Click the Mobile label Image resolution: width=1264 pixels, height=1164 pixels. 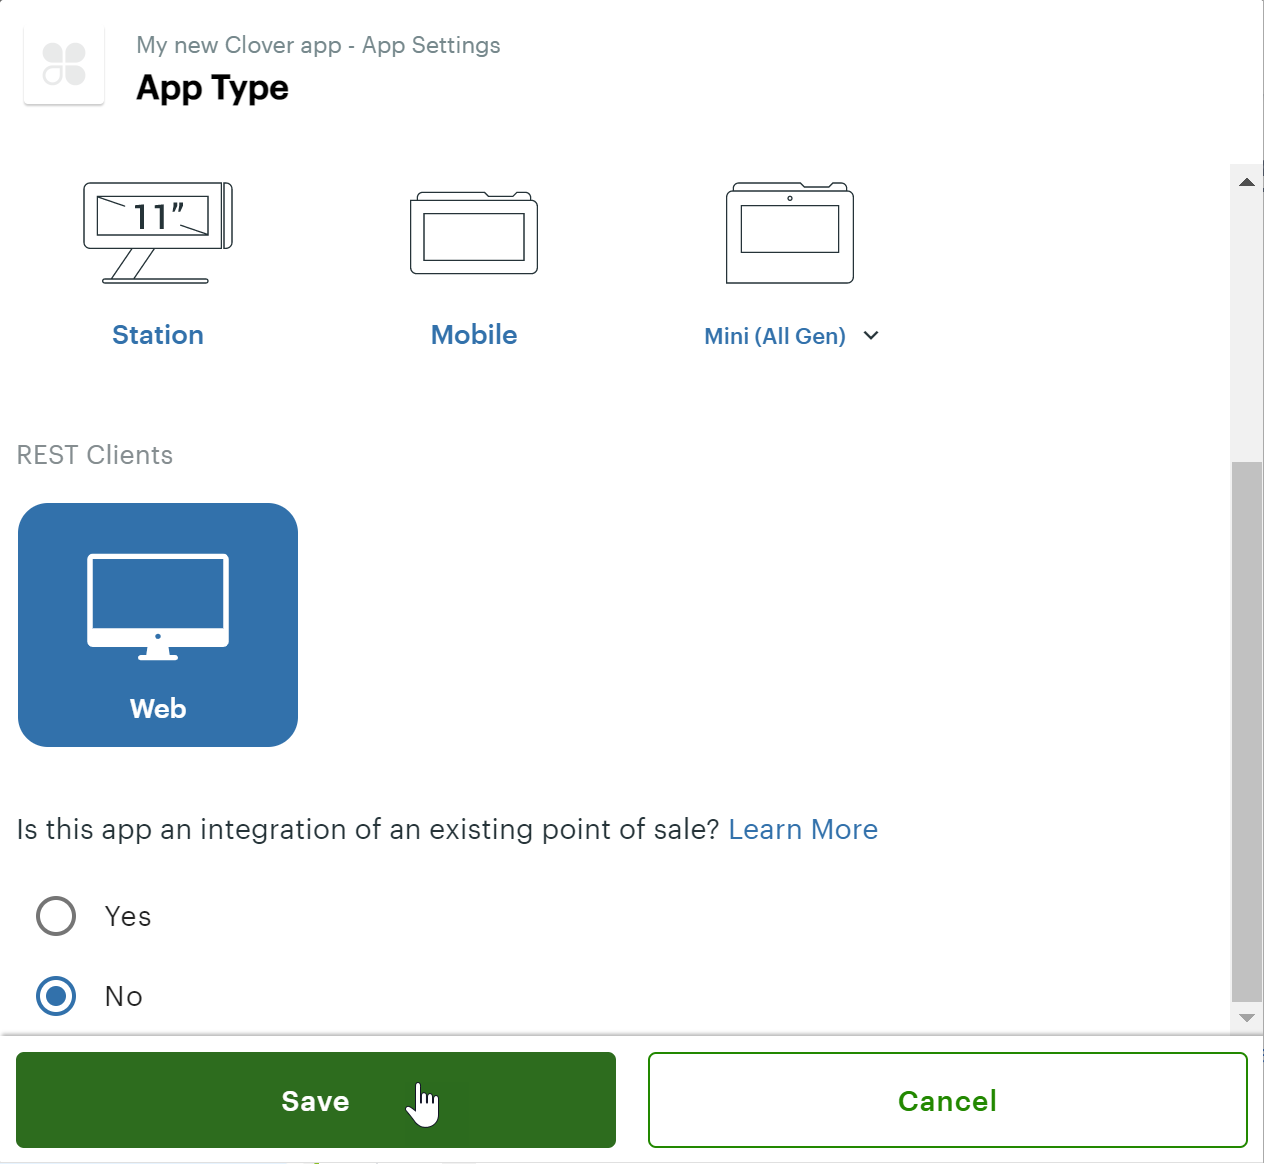click(474, 335)
